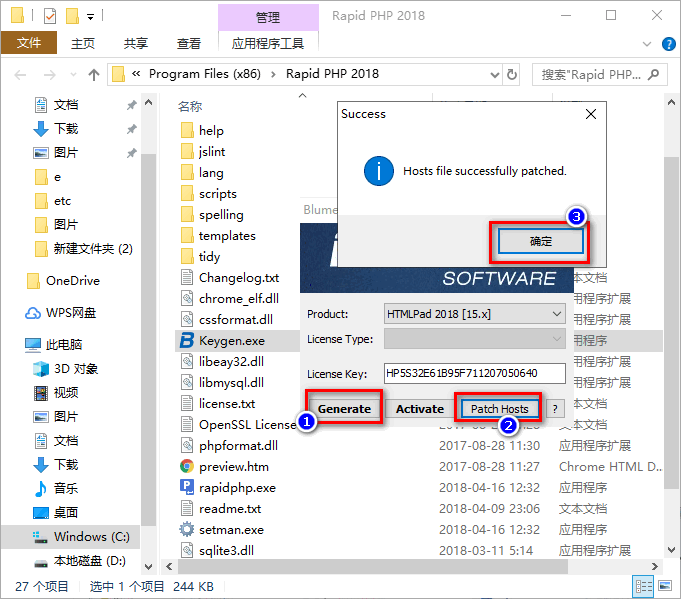The image size is (681, 599).
Task: Click down arrow of navigation pane scrollbar
Action: [148, 566]
